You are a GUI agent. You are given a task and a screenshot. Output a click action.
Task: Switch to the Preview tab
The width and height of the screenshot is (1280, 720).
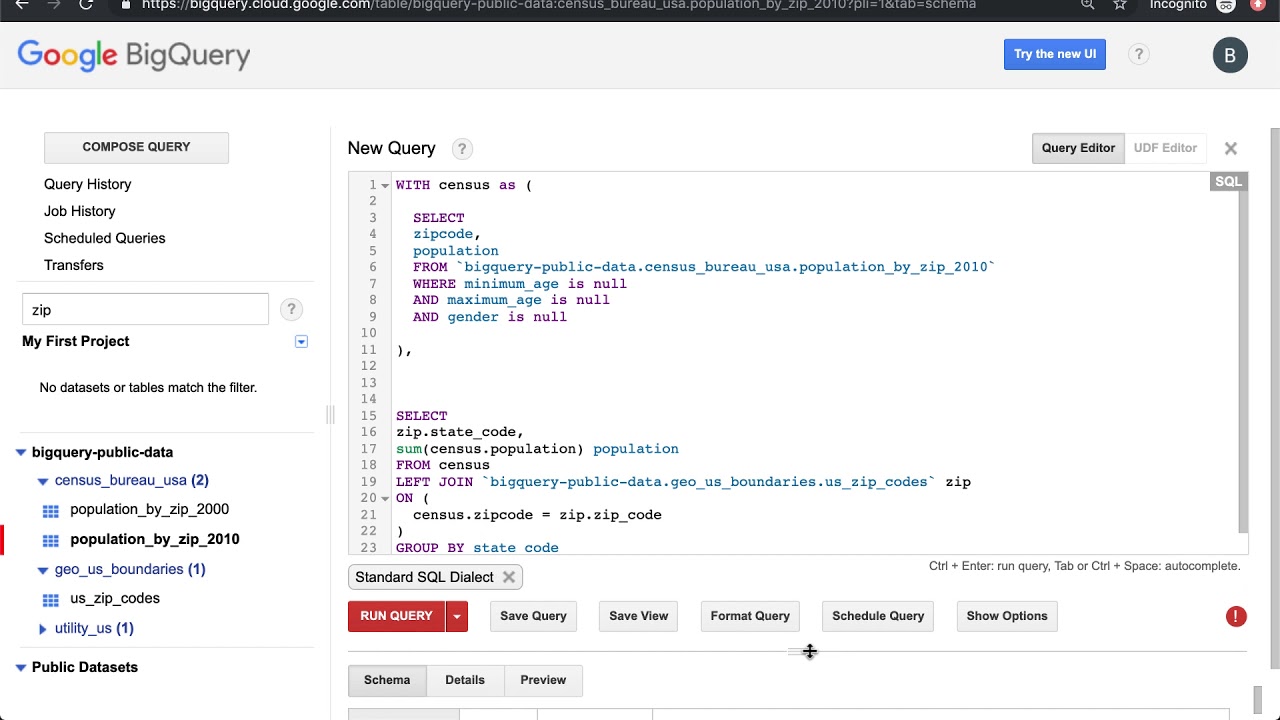(x=543, y=680)
